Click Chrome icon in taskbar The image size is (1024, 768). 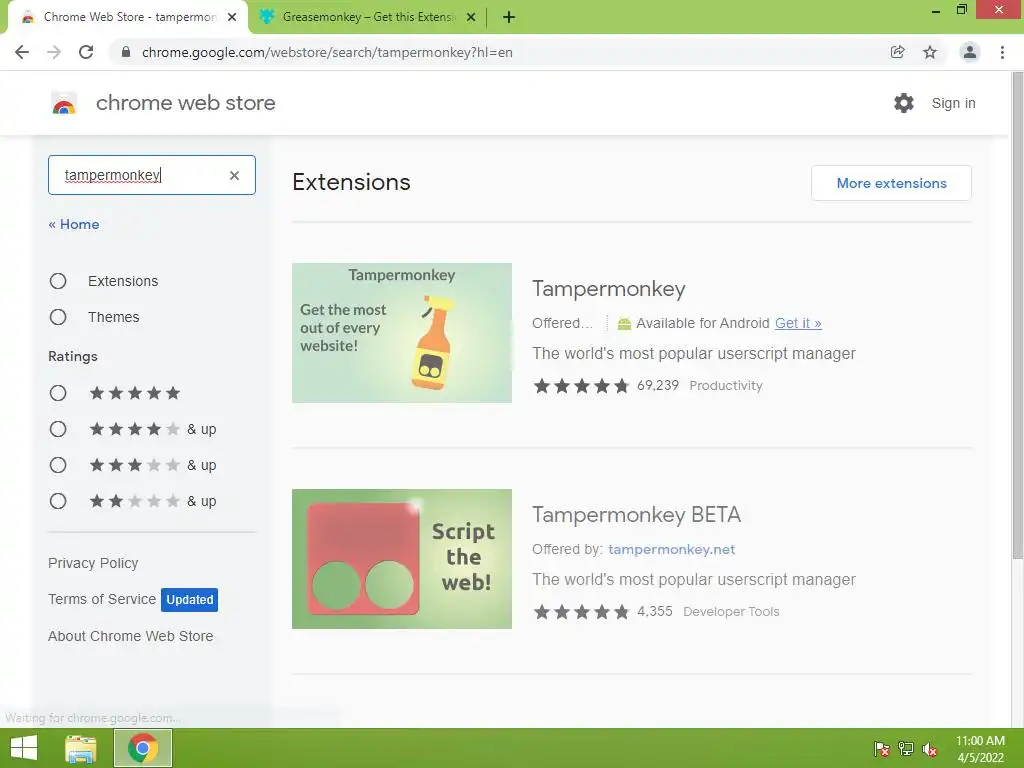pyautogui.click(x=143, y=748)
